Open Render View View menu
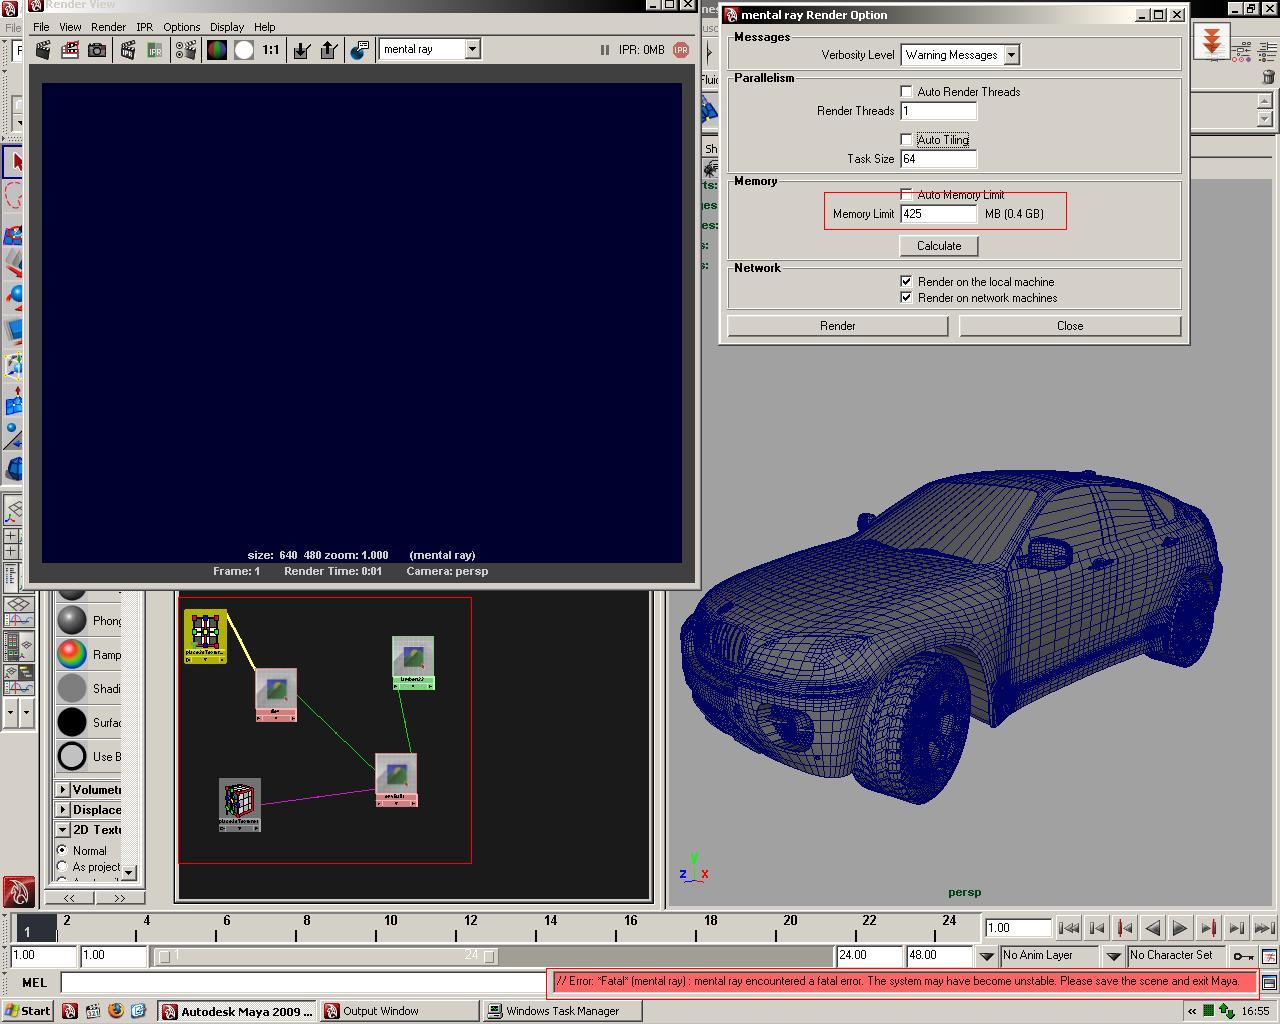Screen dimensions: 1280x1024 pyautogui.click(x=70, y=27)
